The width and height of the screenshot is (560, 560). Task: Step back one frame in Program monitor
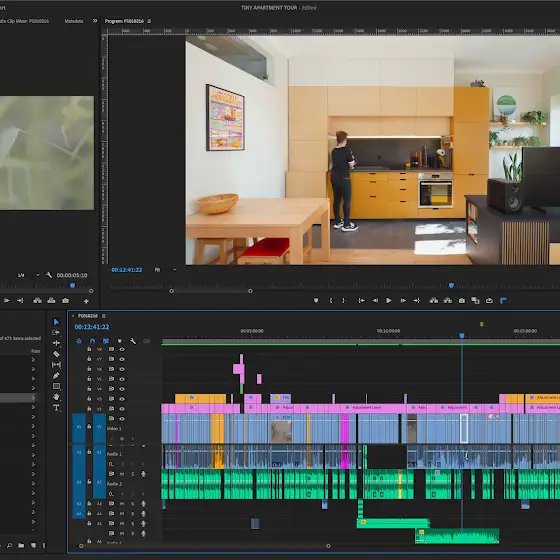coord(375,301)
